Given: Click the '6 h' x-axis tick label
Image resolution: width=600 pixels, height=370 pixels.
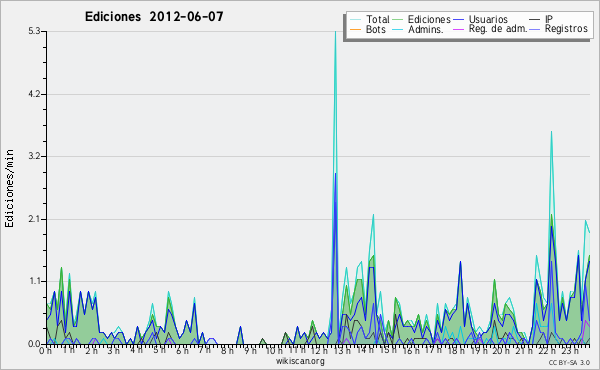Looking at the screenshot, I should pyautogui.click(x=182, y=350).
